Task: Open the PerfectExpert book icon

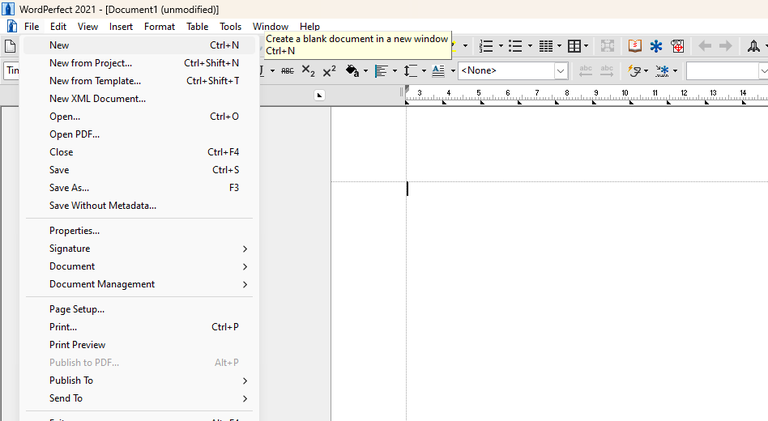Action: (x=635, y=47)
